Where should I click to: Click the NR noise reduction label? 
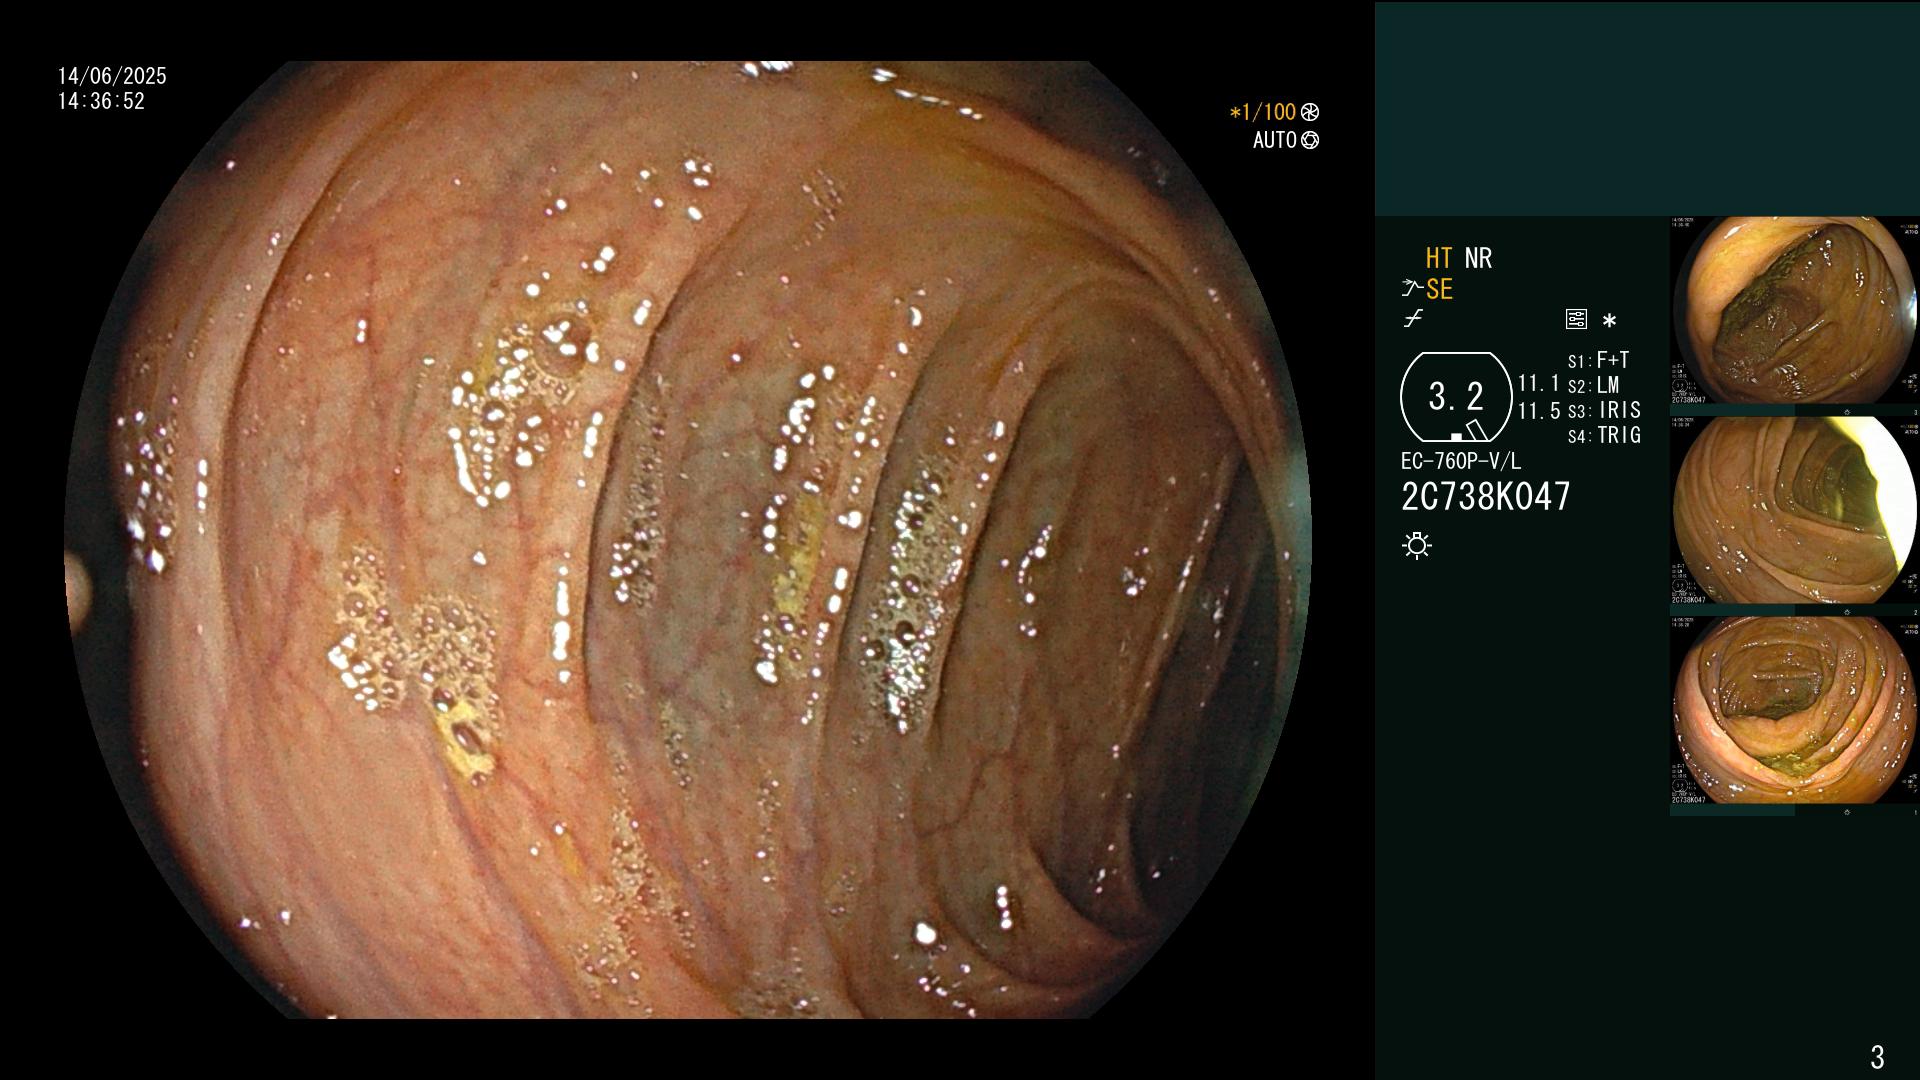(x=1478, y=258)
